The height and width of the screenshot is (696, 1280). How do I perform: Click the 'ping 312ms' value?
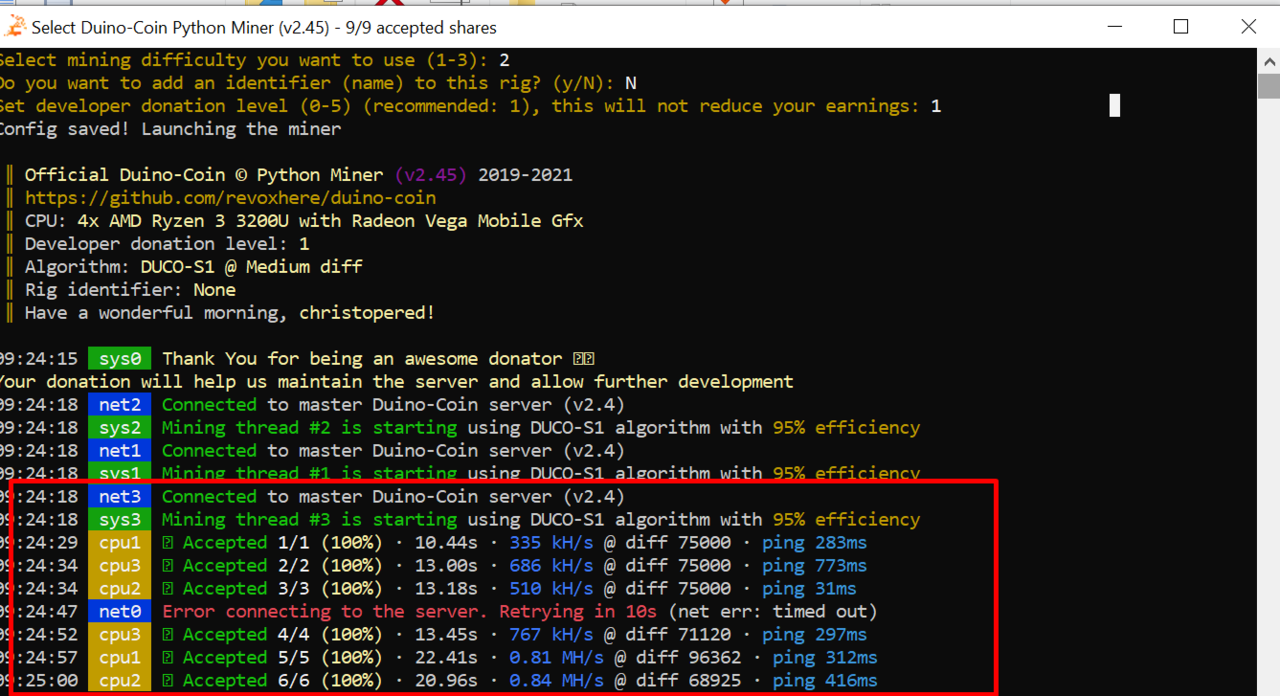pos(825,658)
